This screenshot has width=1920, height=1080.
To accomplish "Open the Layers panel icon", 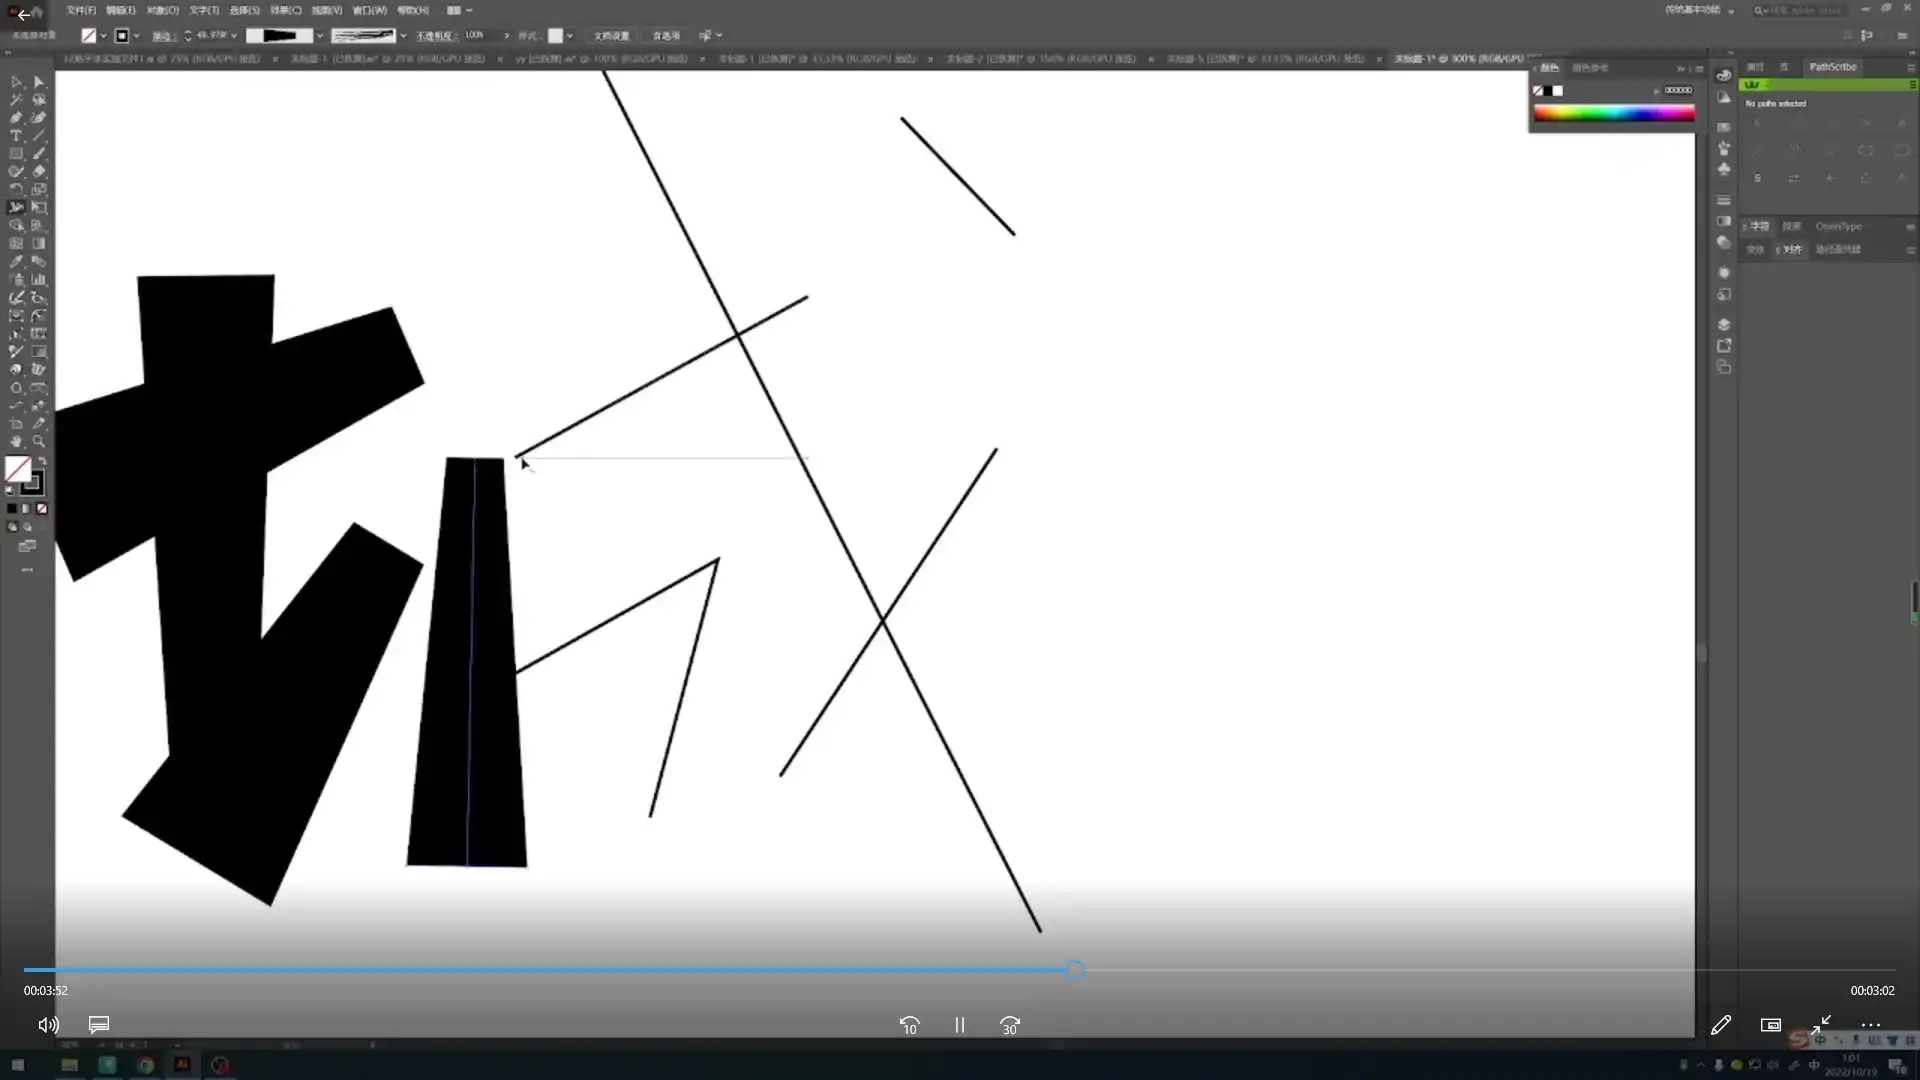I will coord(1724,325).
